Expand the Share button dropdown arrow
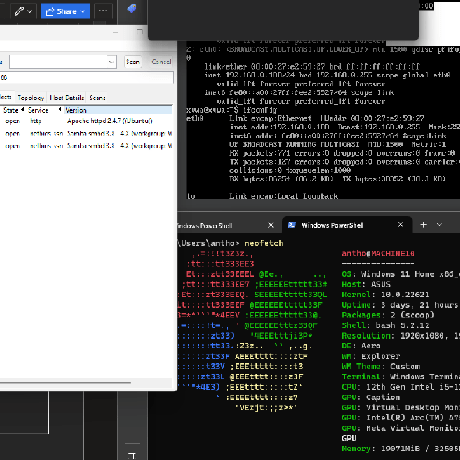460x460 pixels. click(x=84, y=12)
